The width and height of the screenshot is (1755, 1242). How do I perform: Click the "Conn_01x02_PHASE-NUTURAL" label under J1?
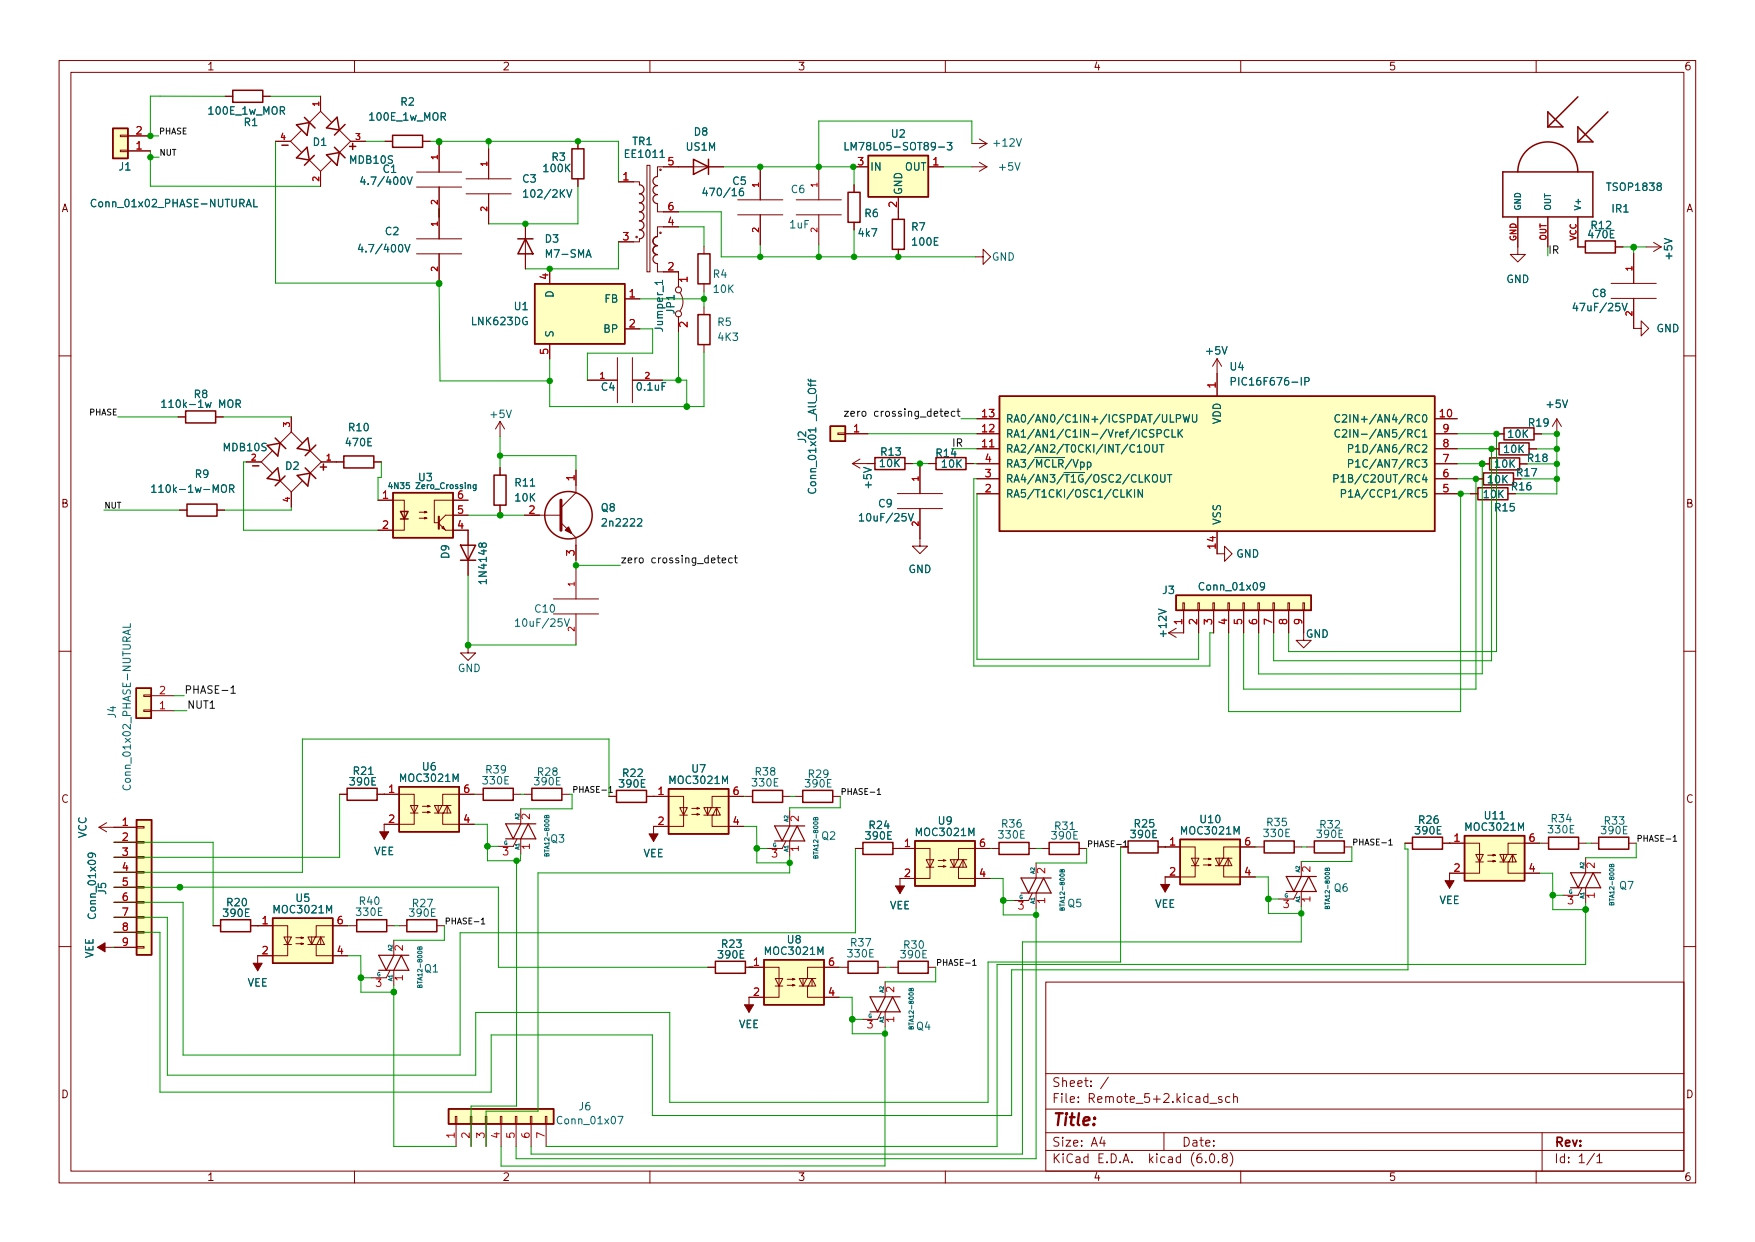174,203
